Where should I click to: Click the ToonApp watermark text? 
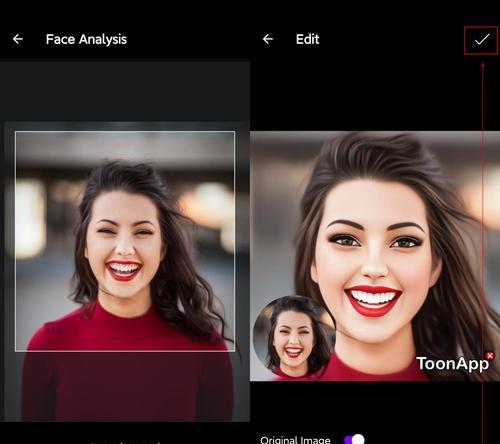453,364
